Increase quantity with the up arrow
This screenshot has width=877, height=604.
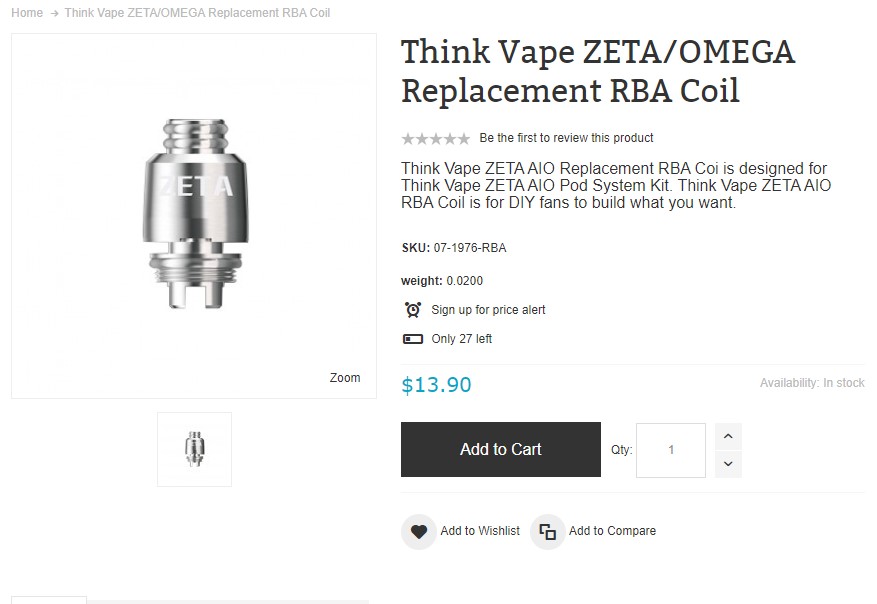(x=728, y=437)
